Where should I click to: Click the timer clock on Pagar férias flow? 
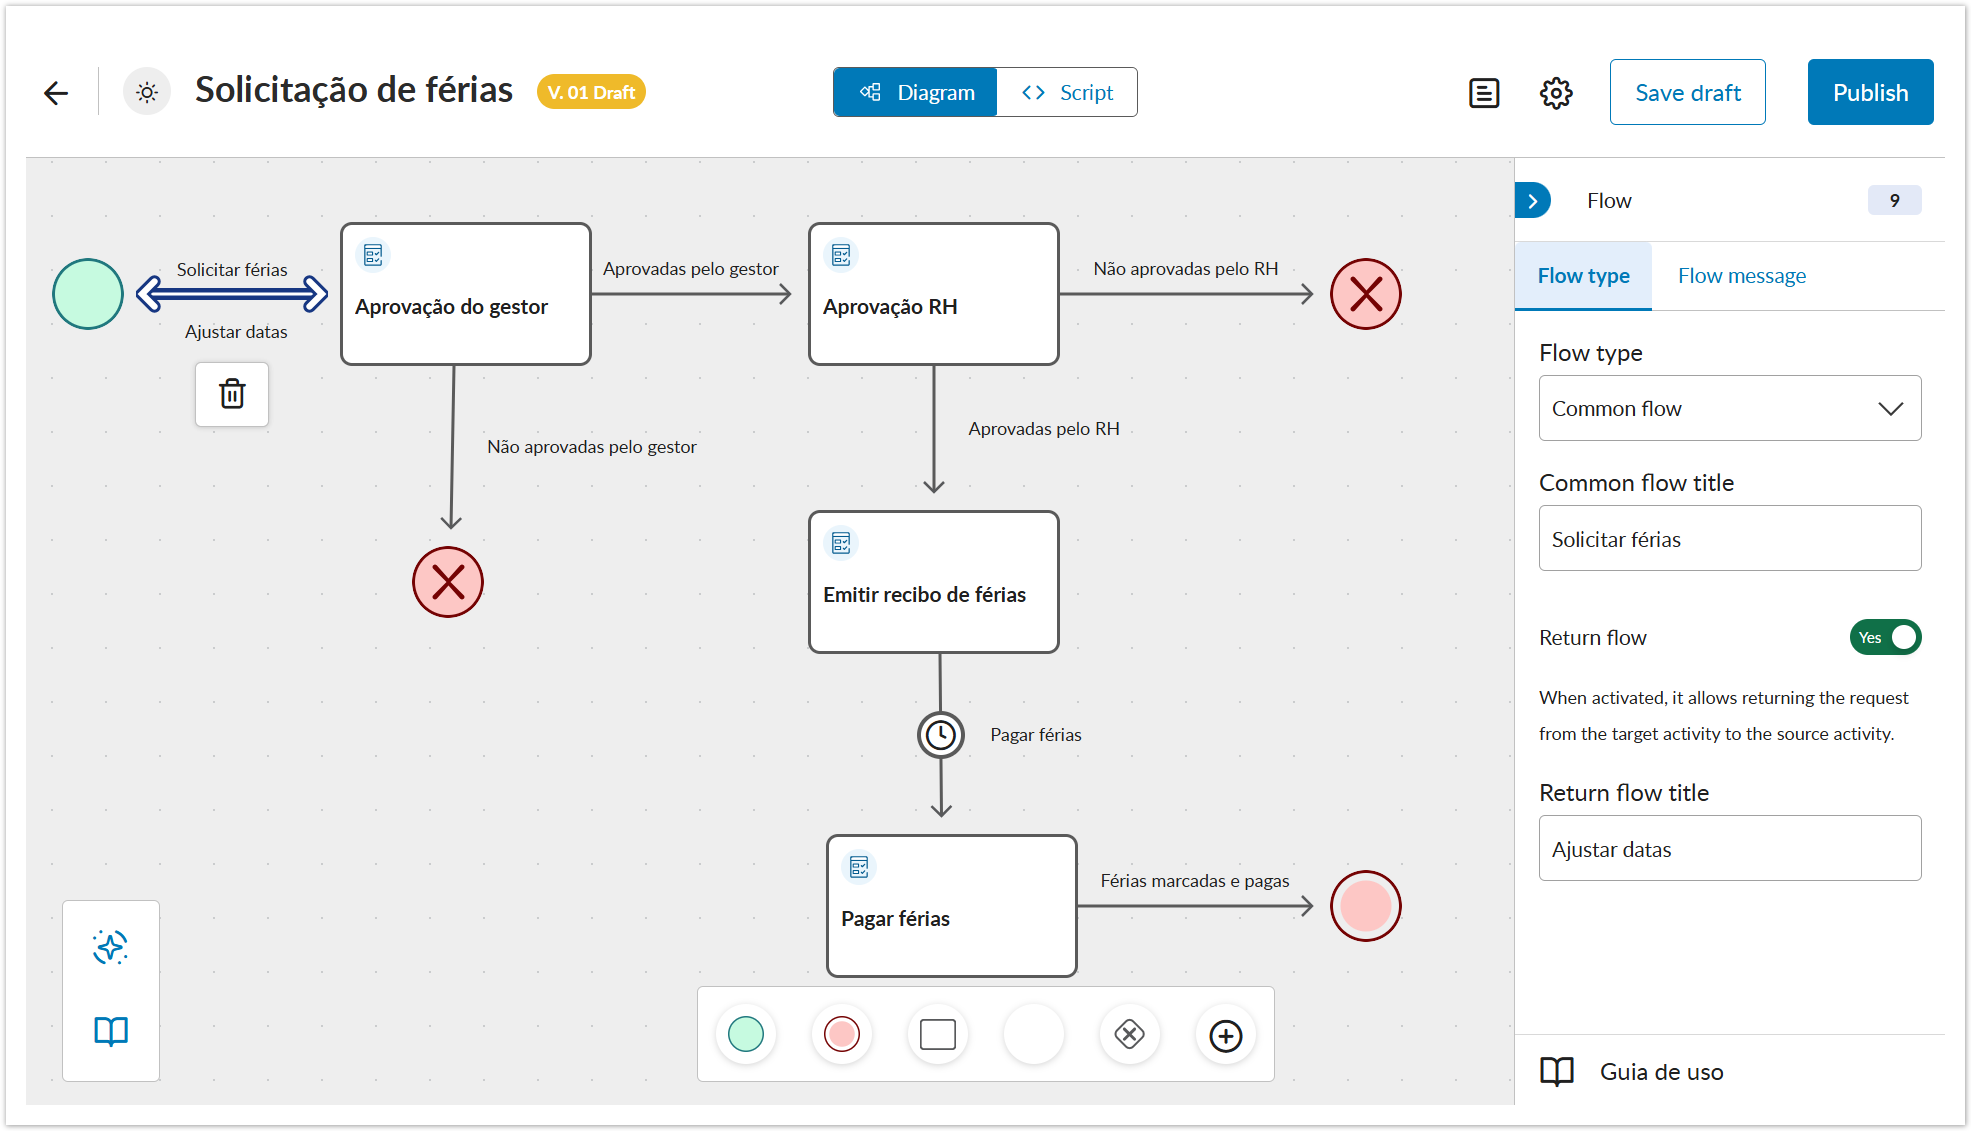click(941, 736)
